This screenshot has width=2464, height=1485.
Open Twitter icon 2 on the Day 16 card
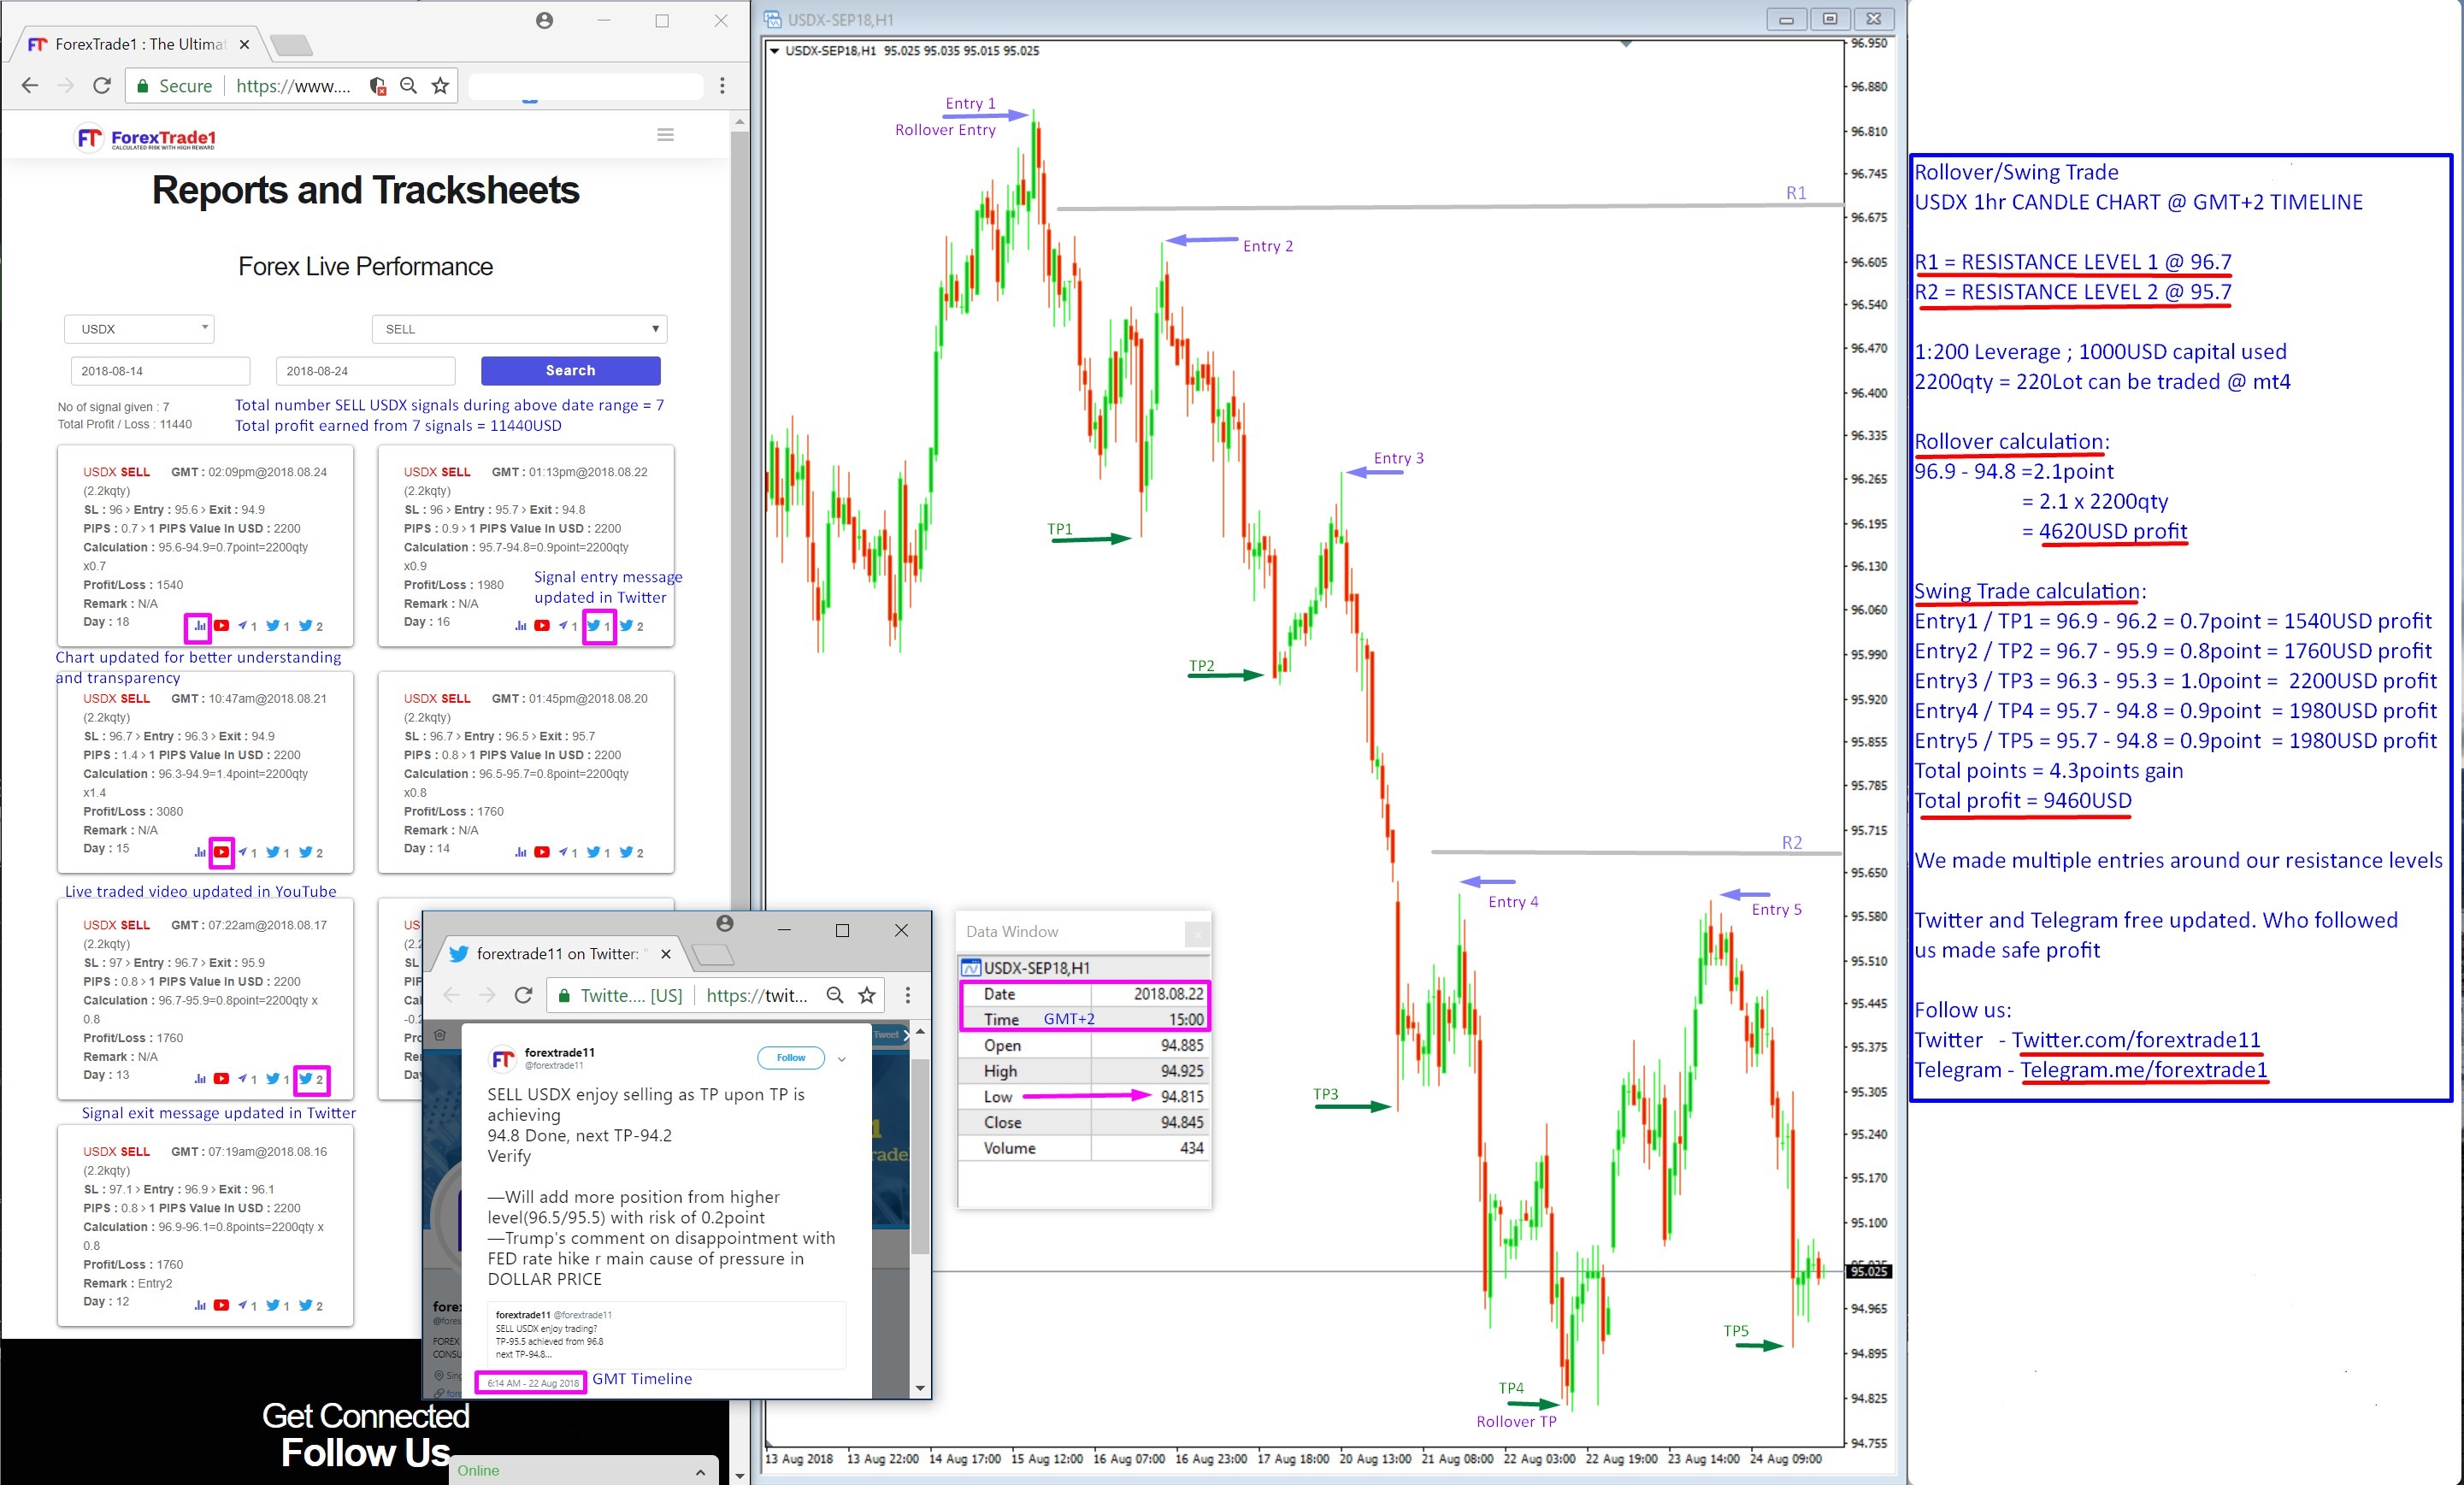626,626
